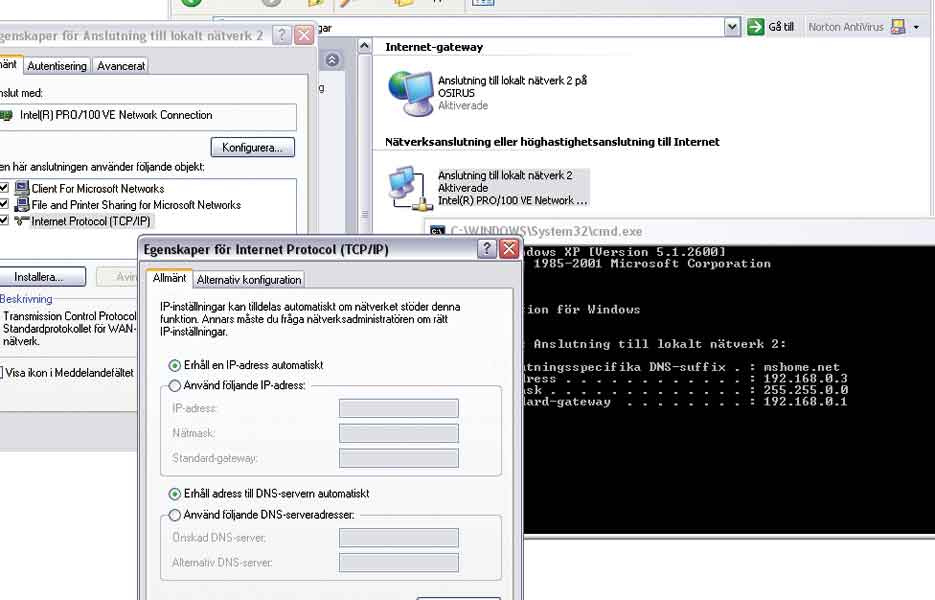
Task: Open the Norton AntiVirus toolbar icon
Action: pyautogui.click(x=898, y=27)
